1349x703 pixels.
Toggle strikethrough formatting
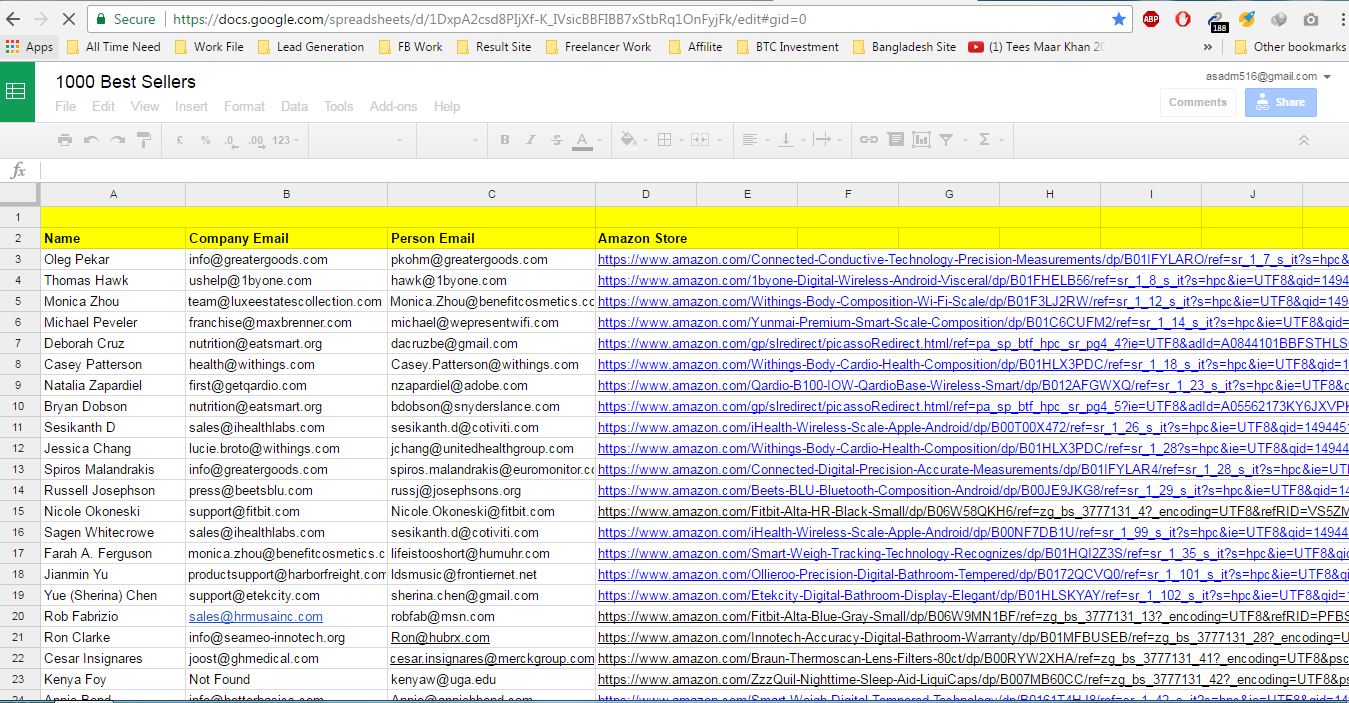point(556,140)
